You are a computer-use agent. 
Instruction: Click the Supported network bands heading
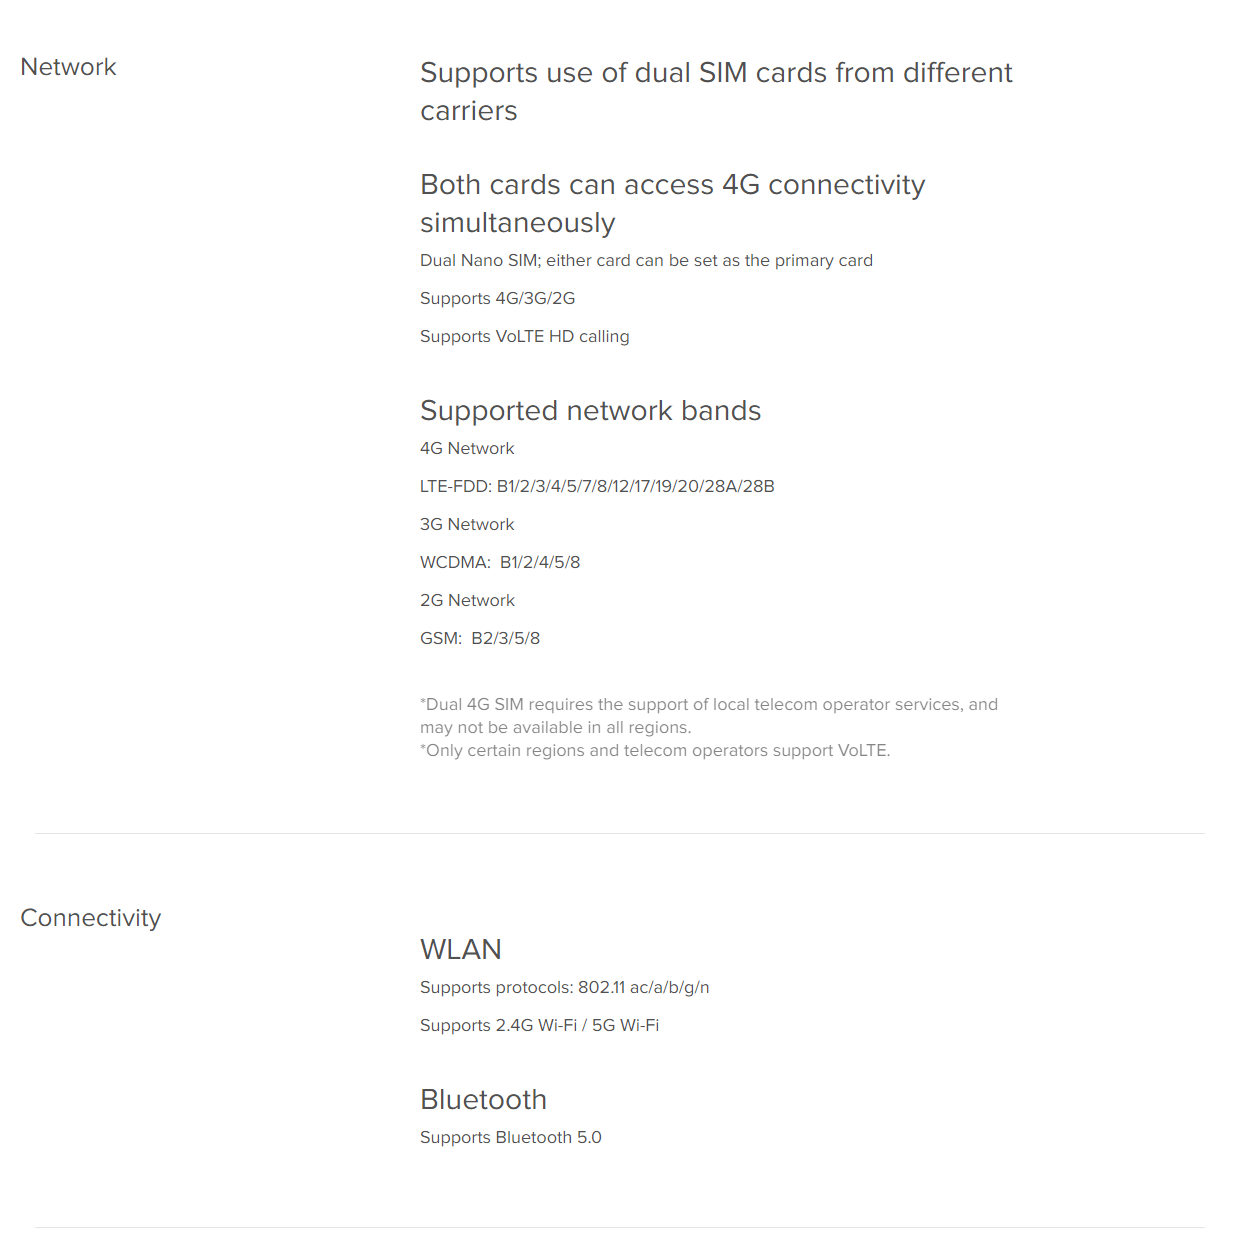click(x=590, y=411)
